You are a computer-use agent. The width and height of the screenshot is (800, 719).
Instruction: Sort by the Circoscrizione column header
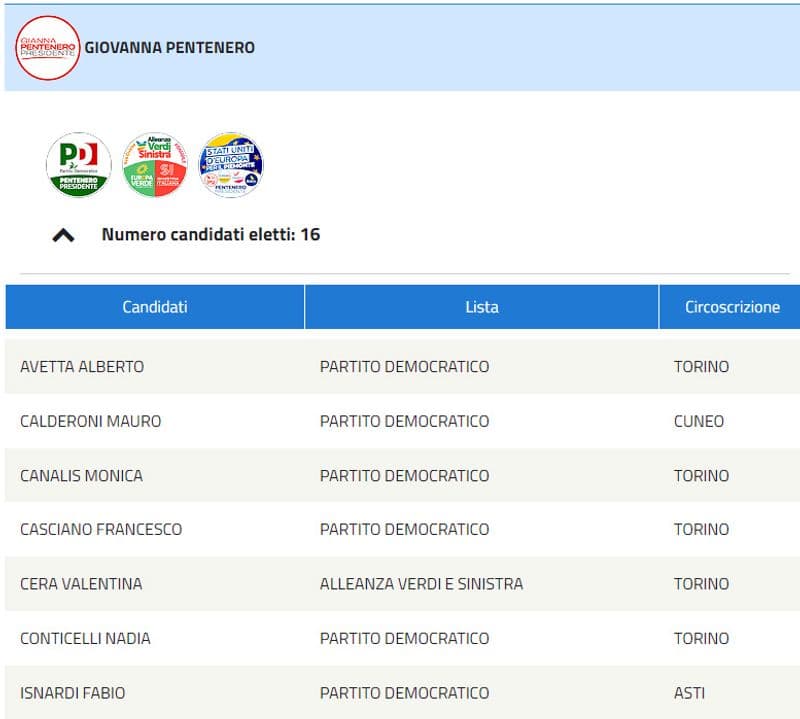tap(730, 307)
